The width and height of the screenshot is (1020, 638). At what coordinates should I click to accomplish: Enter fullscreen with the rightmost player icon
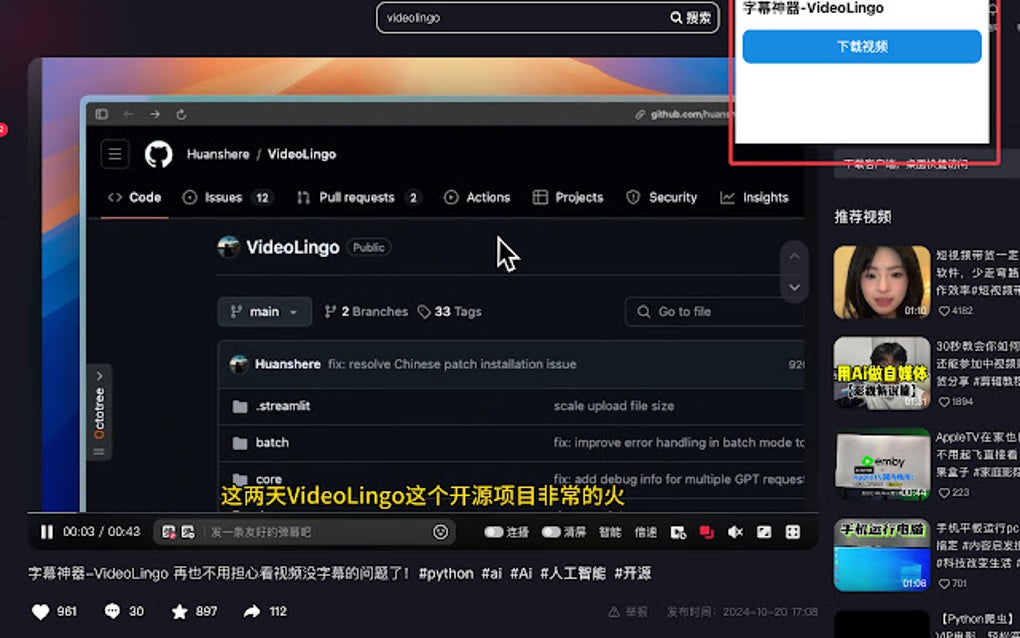click(792, 532)
